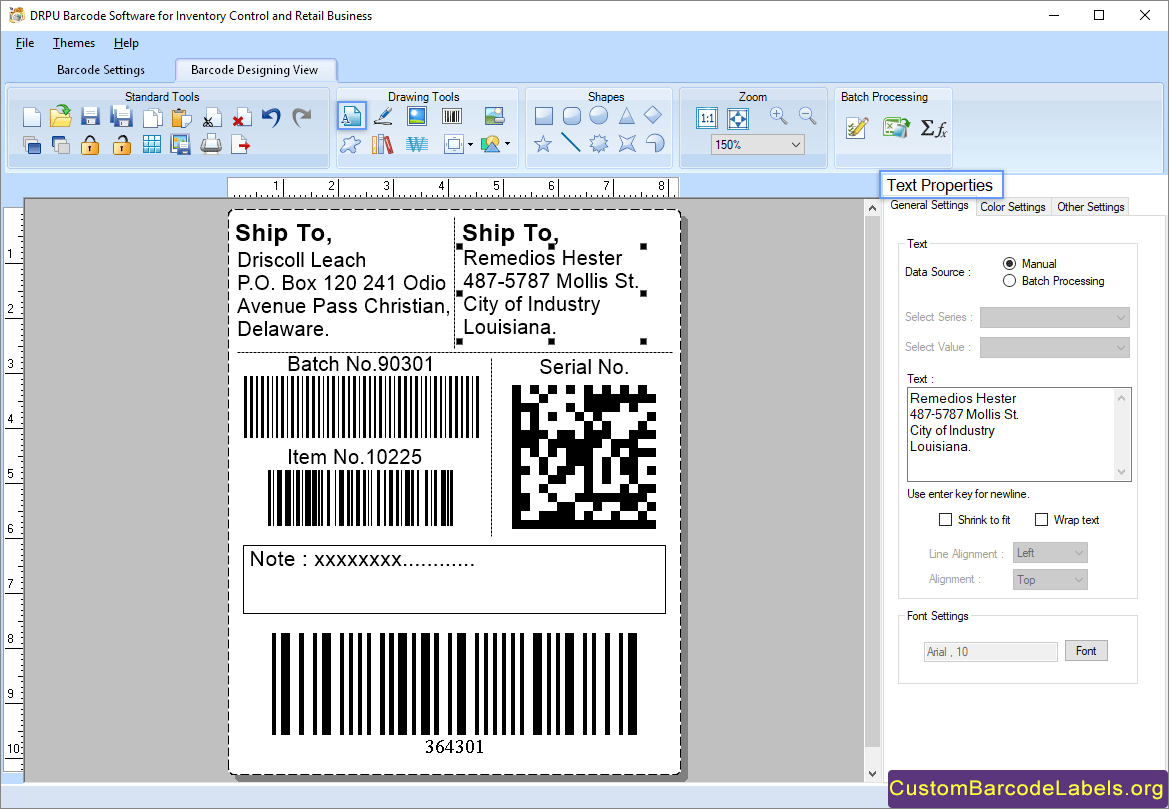
Task: Choose the pen signature drawing tool
Action: [383, 116]
